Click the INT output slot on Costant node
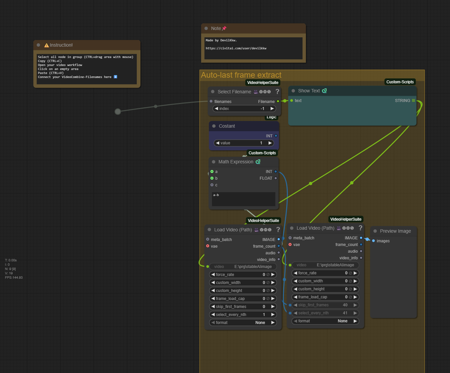 pyautogui.click(x=276, y=136)
